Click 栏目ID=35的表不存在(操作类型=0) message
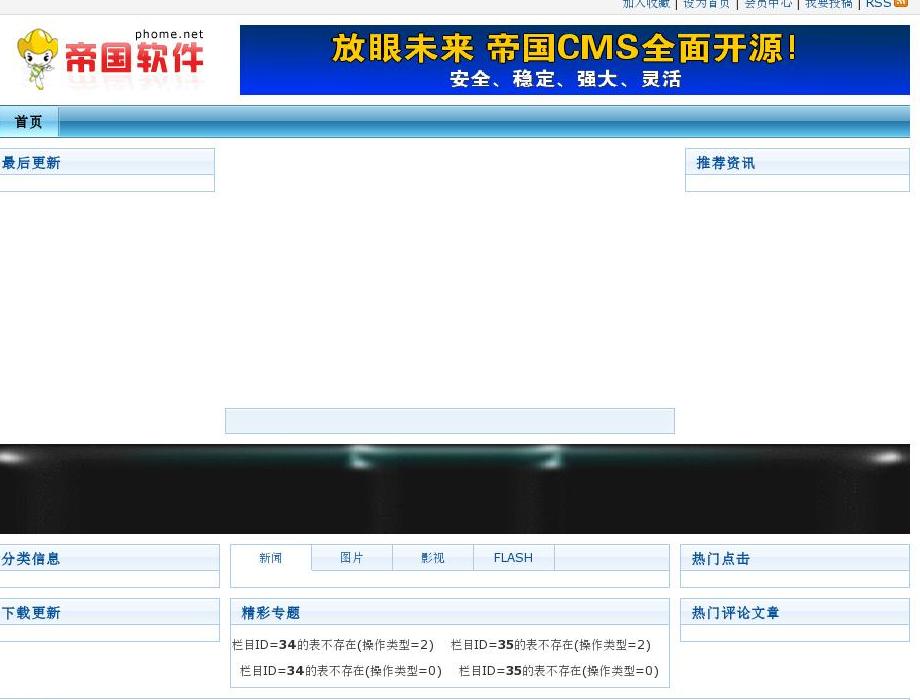This screenshot has height=700, width=920. coord(559,671)
